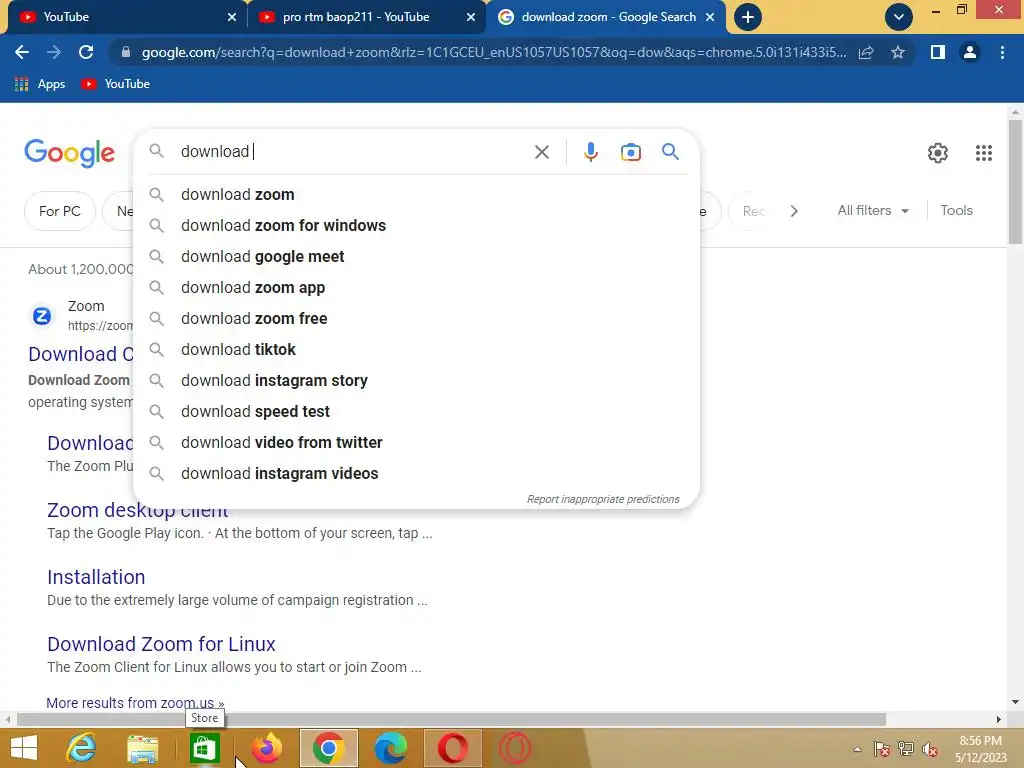Show hidden system tray icons
This screenshot has width=1024, height=768.
(x=857, y=749)
